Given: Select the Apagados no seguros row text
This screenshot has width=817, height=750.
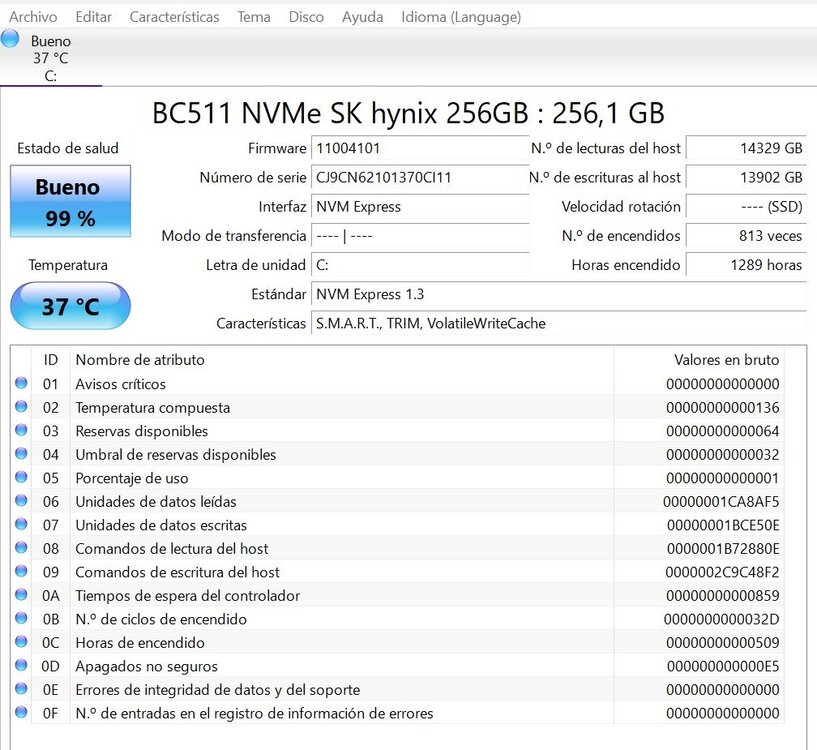Looking at the screenshot, I should tap(146, 667).
